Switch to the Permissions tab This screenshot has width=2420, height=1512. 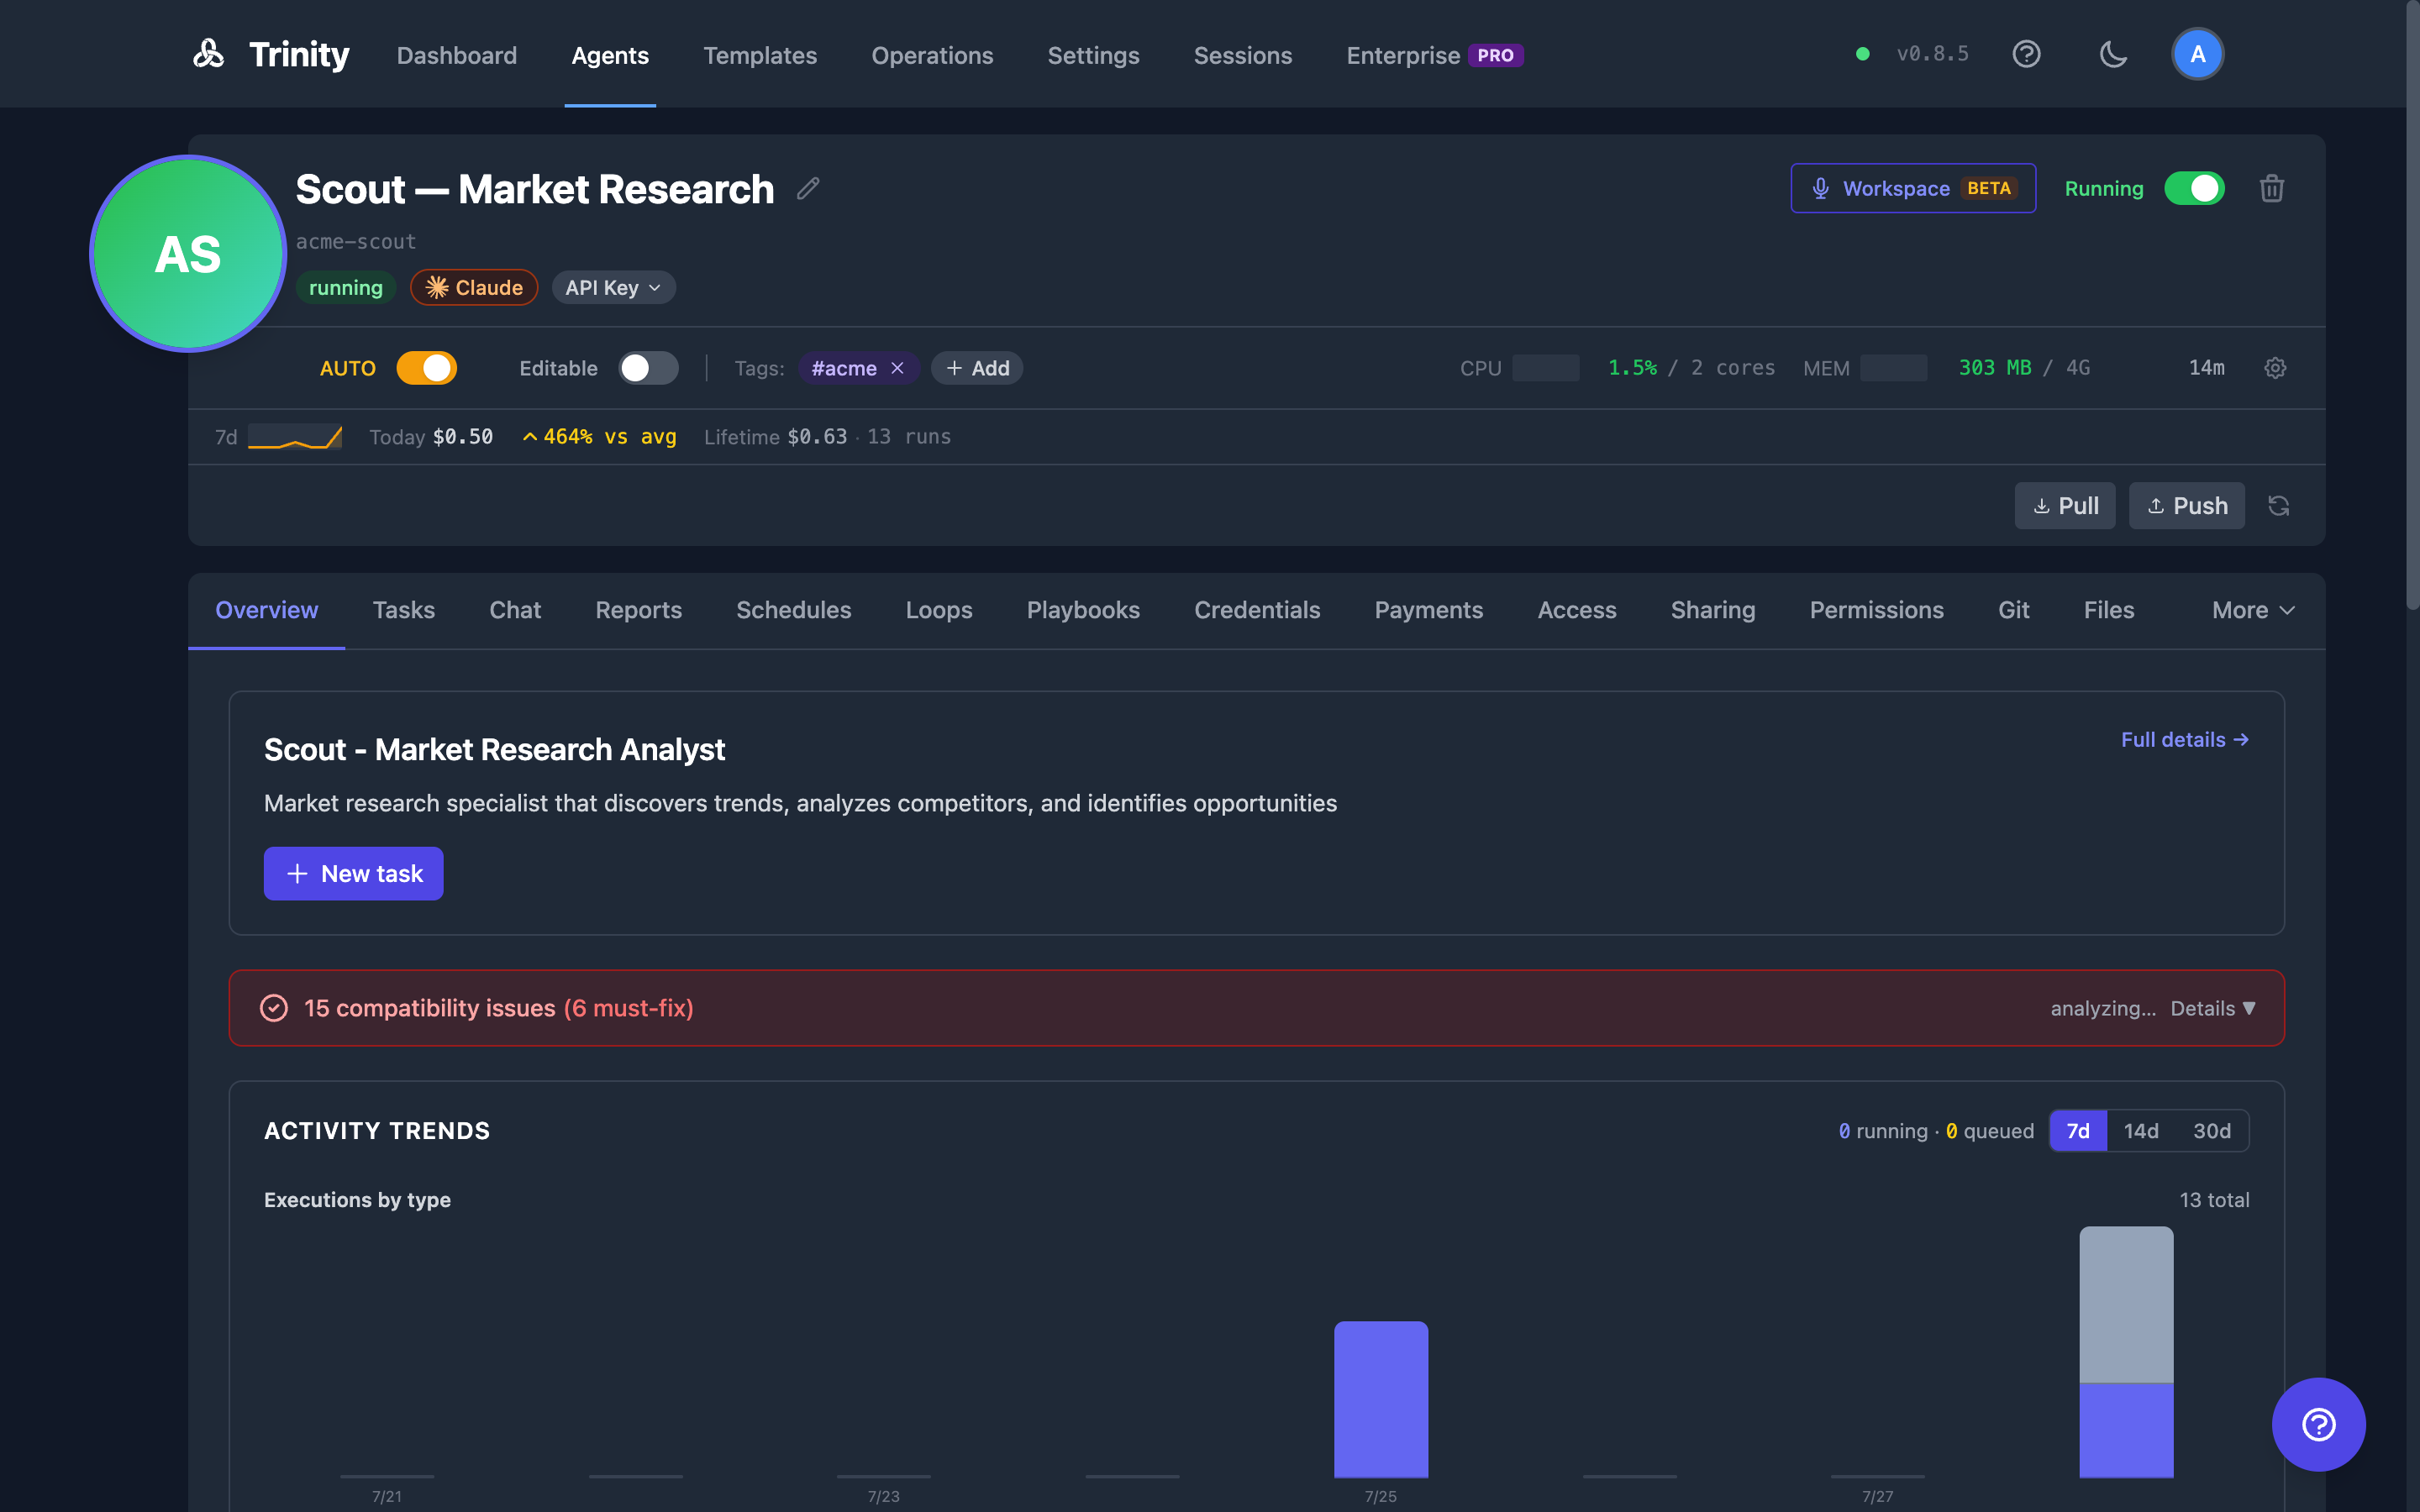pos(1877,610)
